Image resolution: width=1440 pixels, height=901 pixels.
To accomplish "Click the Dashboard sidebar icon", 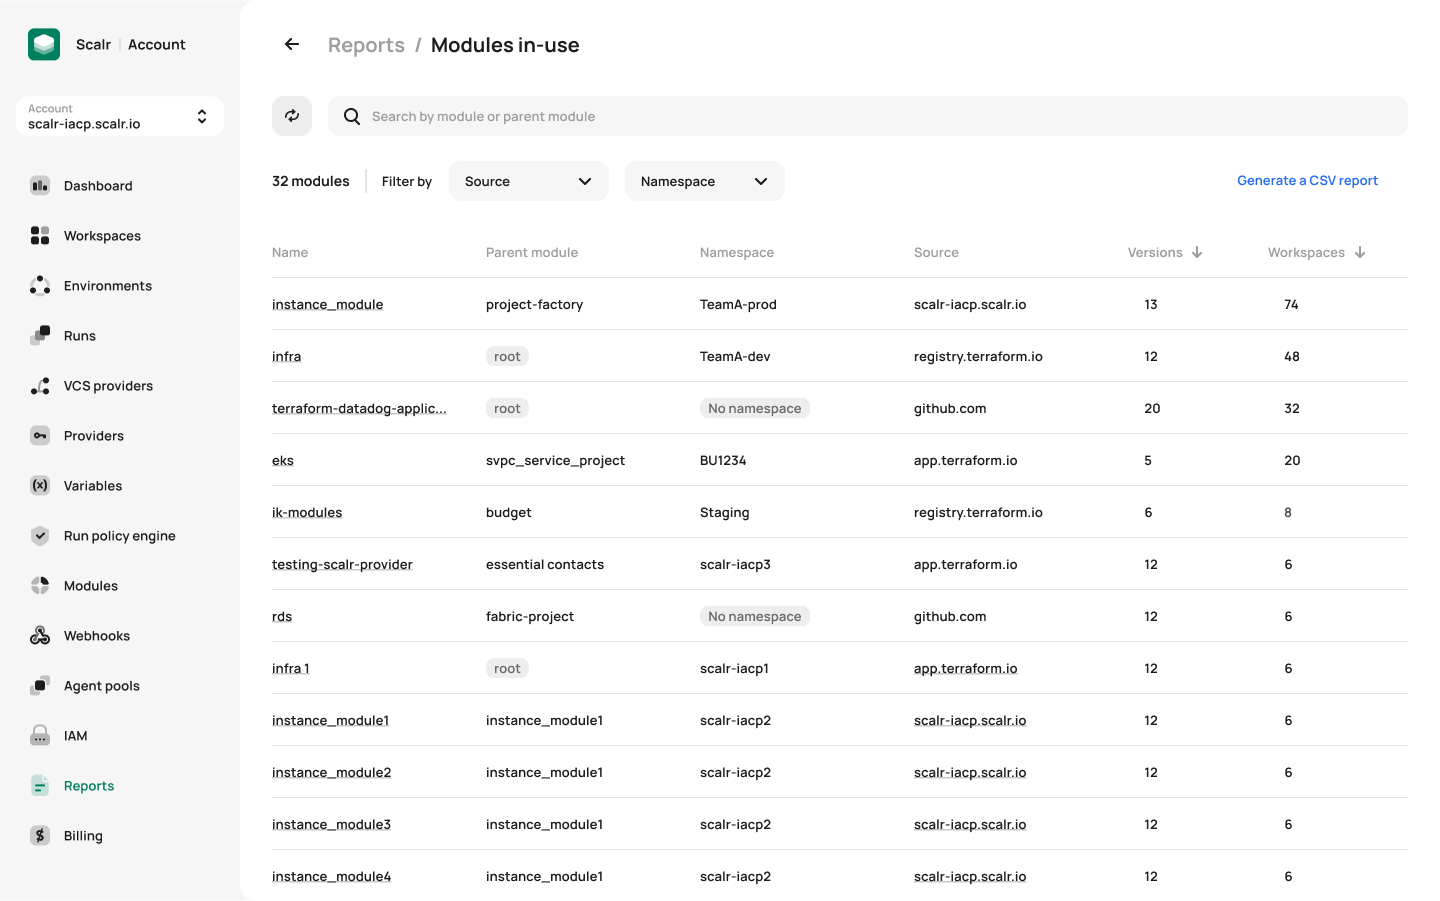I will tap(40, 185).
